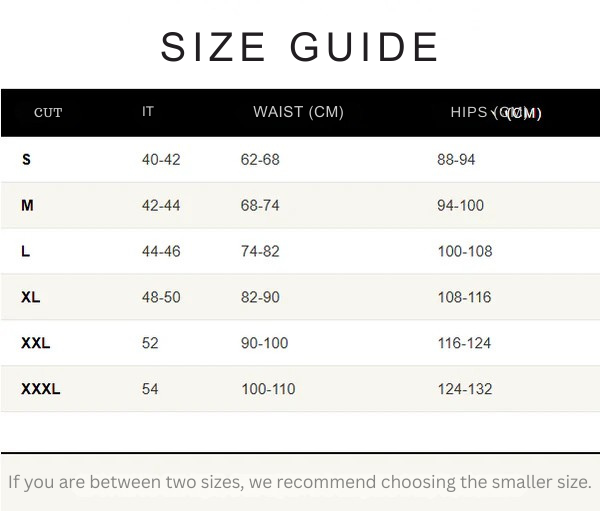Select the XL size row label
The width and height of the screenshot is (600, 511).
coord(31,297)
